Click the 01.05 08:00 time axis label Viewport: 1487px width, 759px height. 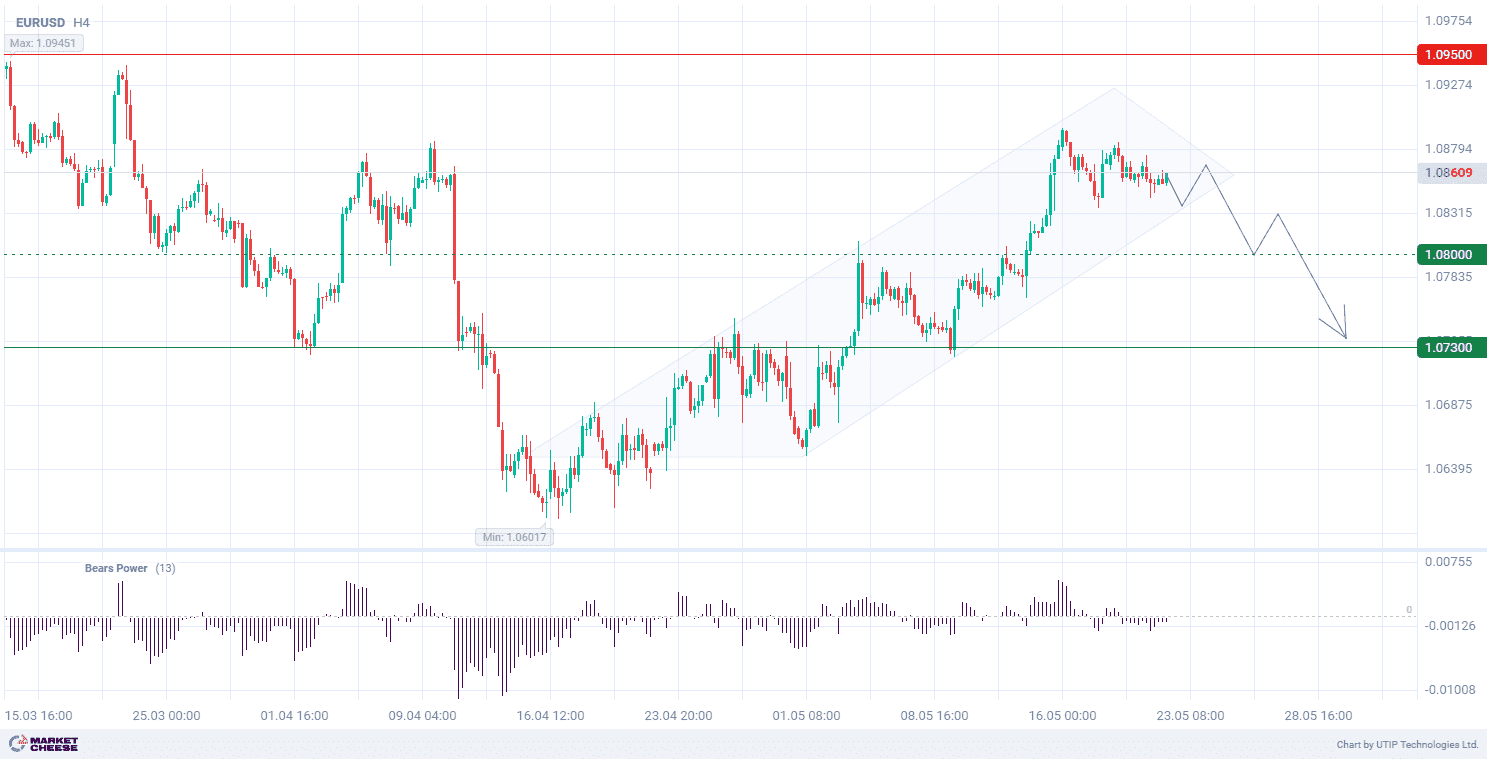click(806, 716)
